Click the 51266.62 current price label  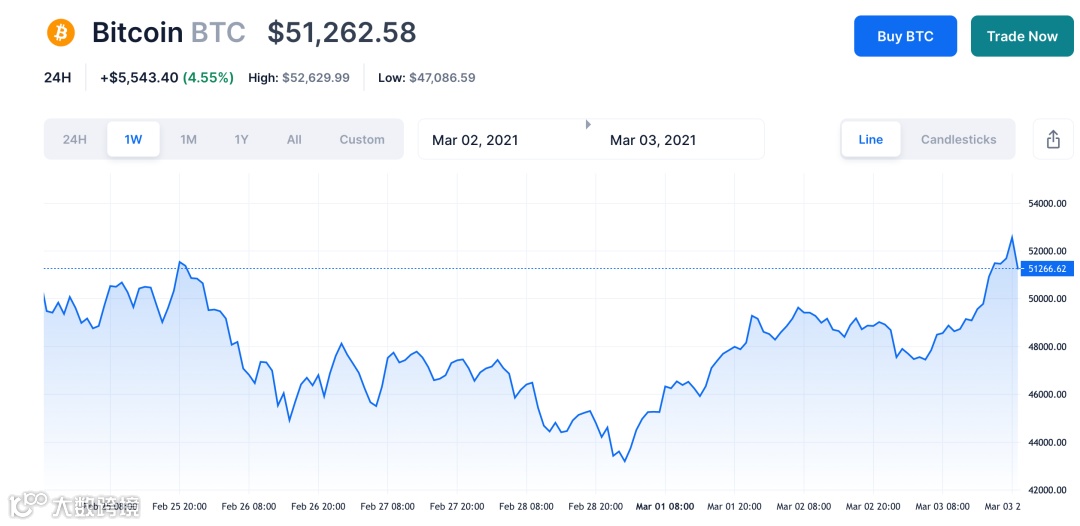[1046, 268]
